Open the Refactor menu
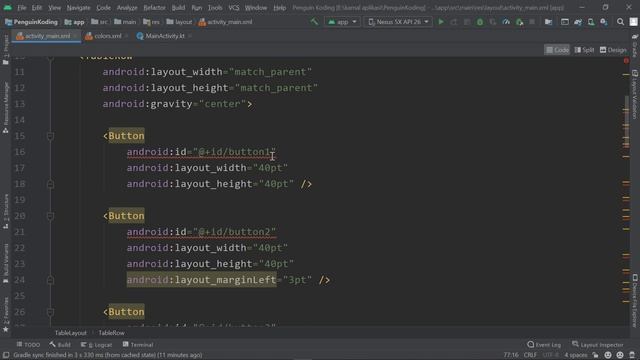 coord(154,8)
